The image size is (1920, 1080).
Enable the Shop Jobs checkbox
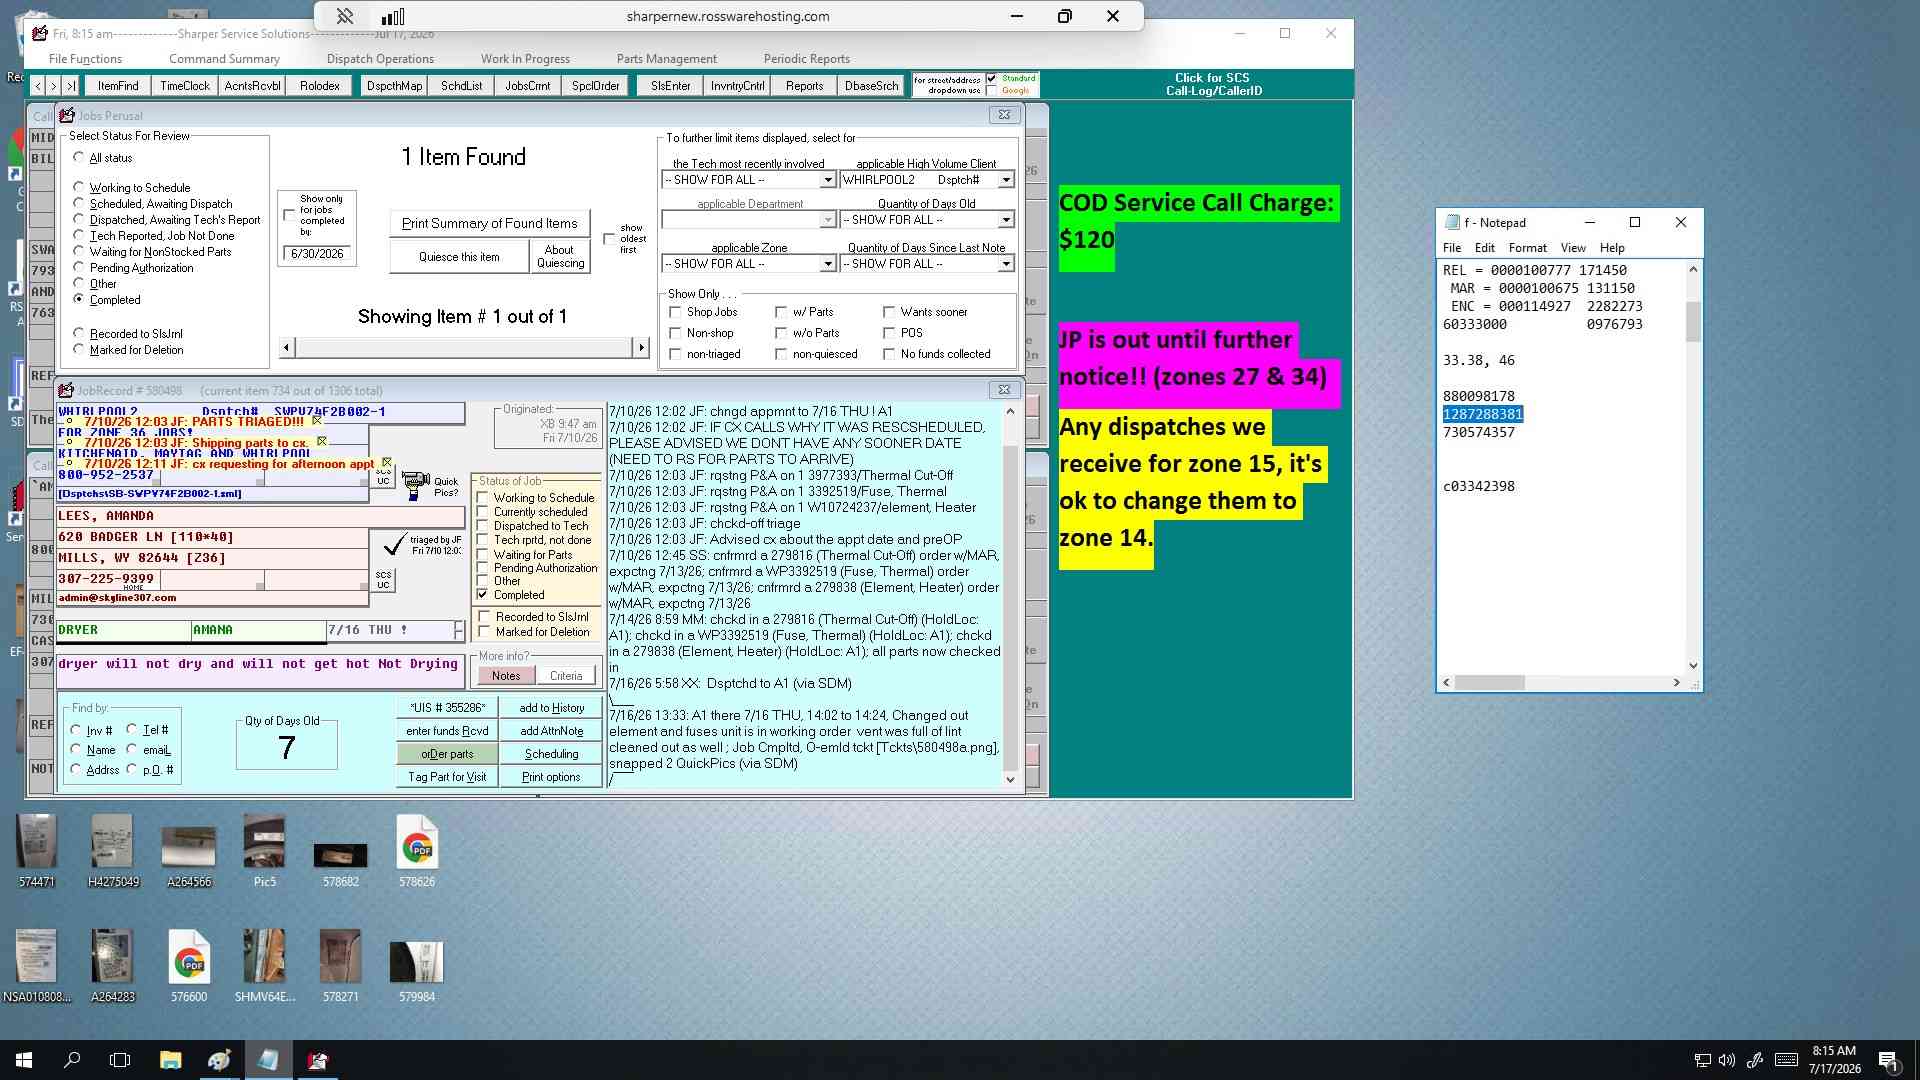tap(675, 312)
